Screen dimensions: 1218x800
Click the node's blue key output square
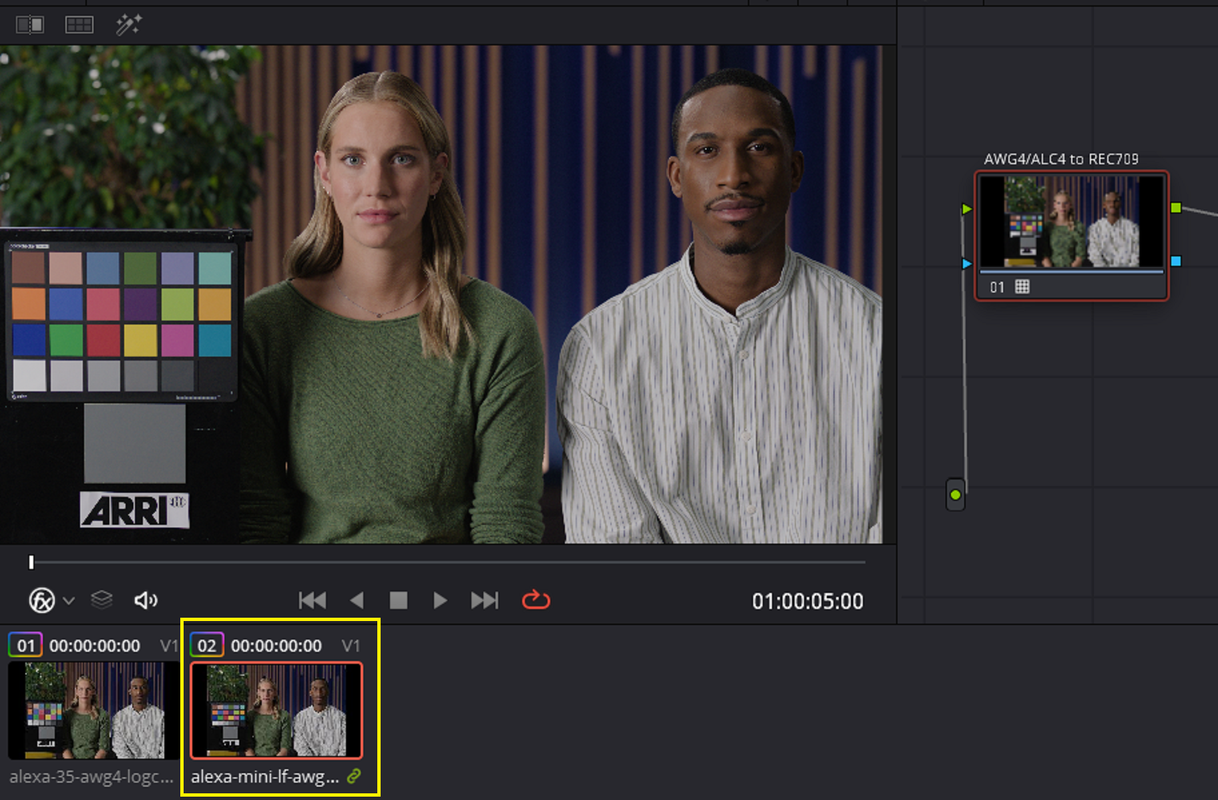pos(1176,261)
